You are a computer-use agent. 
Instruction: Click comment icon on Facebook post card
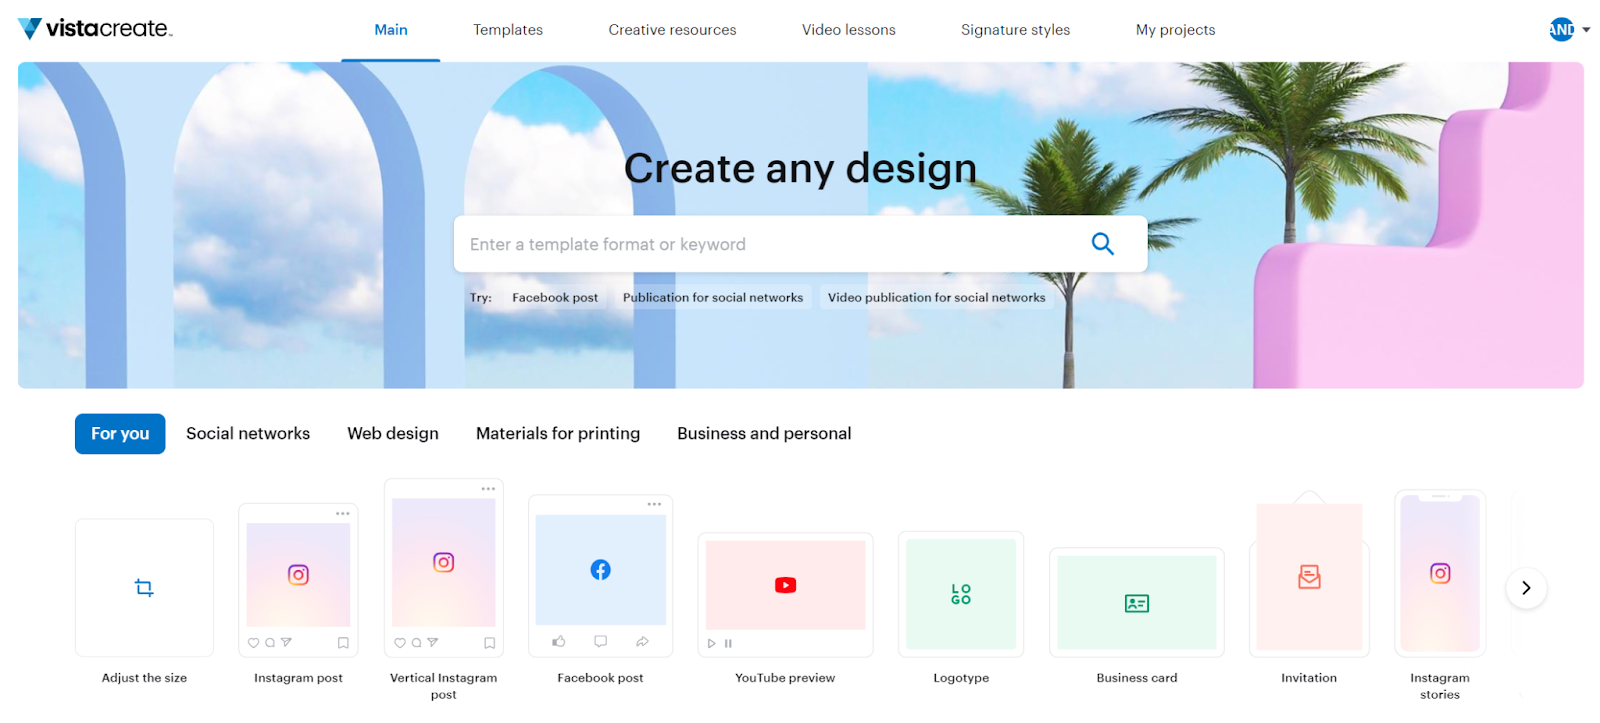pos(600,641)
